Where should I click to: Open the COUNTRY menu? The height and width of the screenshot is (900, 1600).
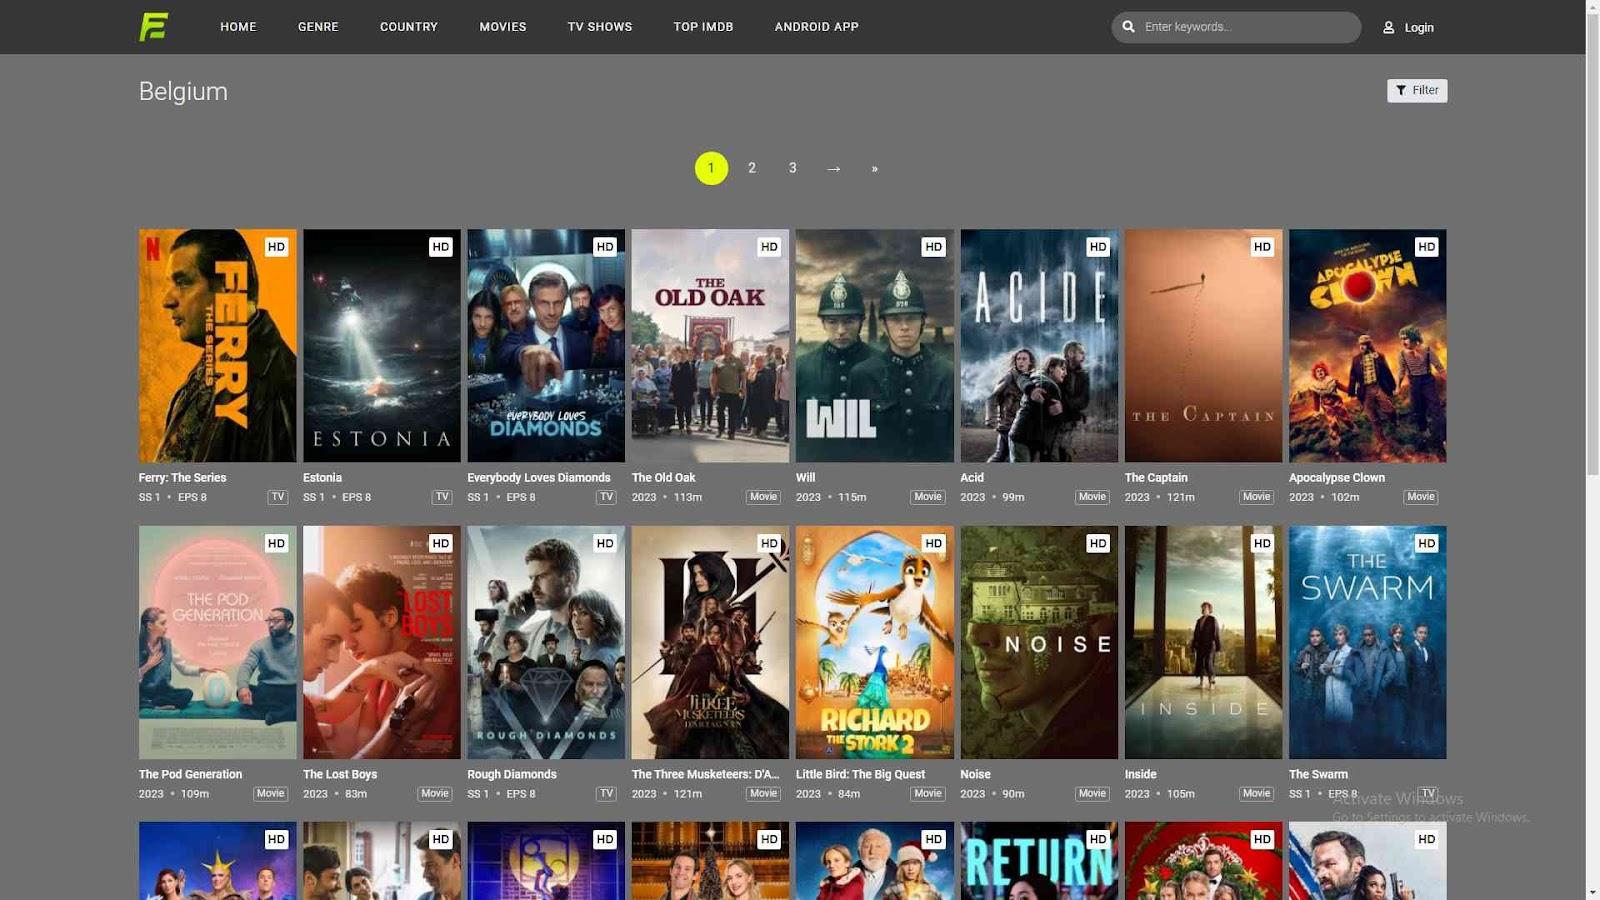(x=409, y=27)
